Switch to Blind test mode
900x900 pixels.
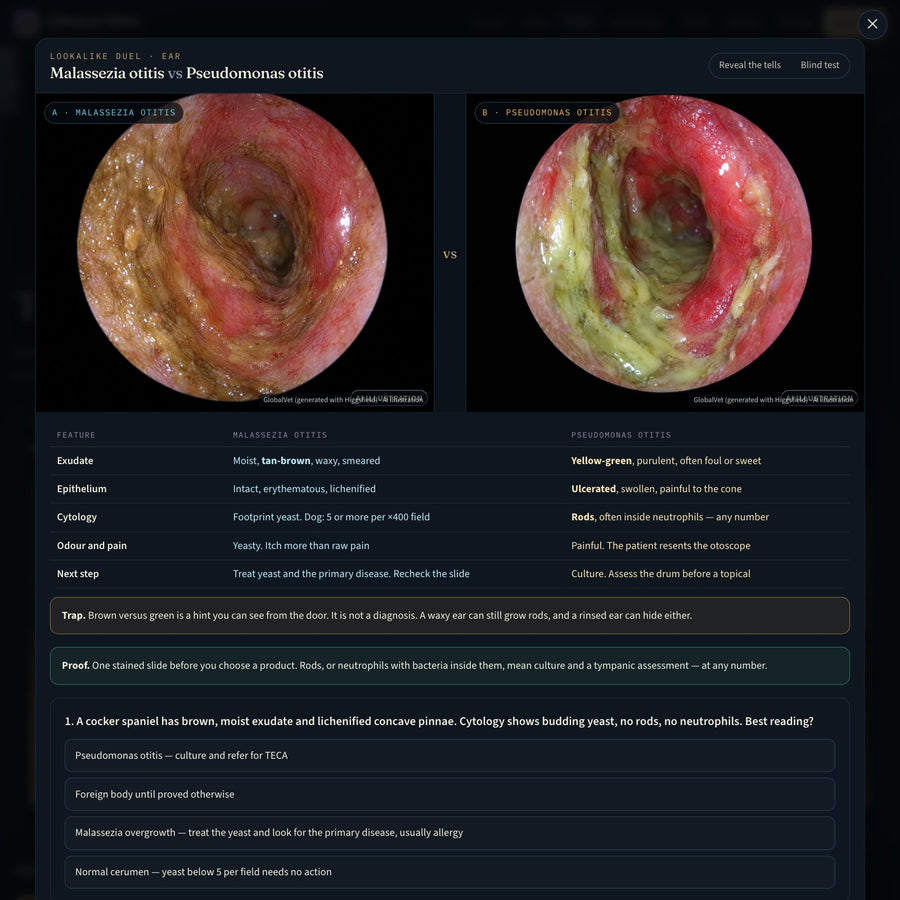(820, 65)
